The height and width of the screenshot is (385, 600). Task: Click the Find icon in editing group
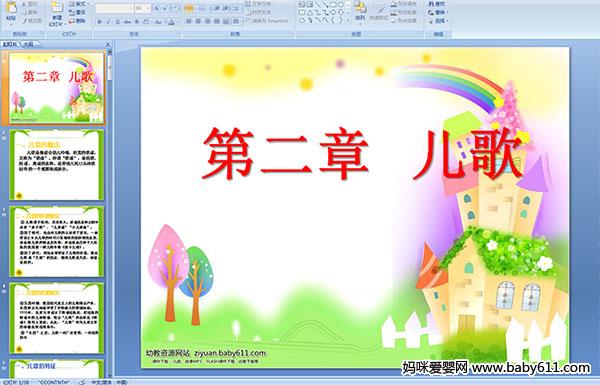tap(437, 4)
